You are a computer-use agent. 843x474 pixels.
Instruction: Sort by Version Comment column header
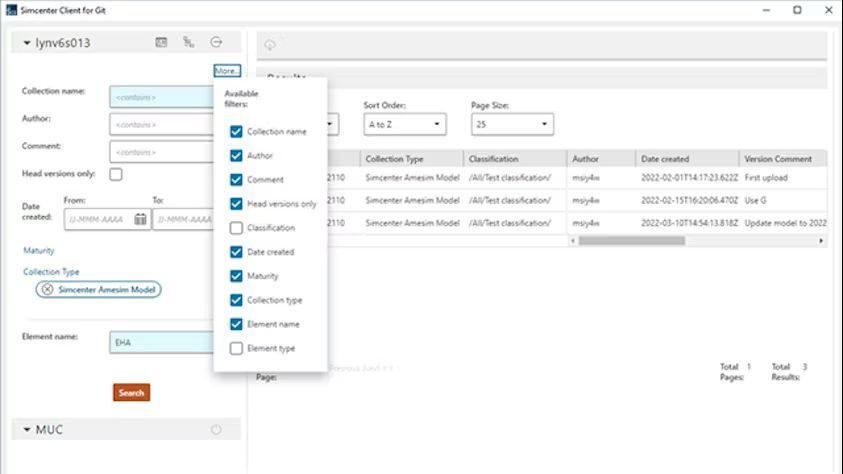click(783, 159)
